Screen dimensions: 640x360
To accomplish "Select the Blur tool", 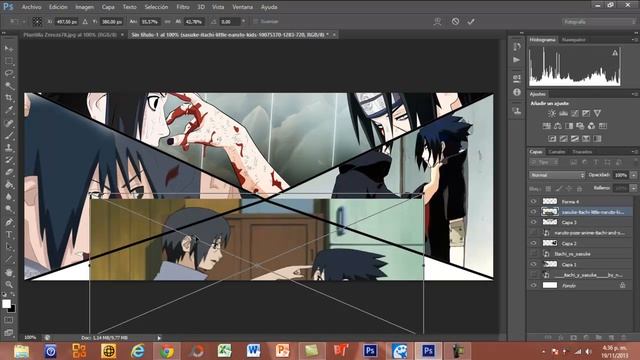I will click(x=9, y=197).
